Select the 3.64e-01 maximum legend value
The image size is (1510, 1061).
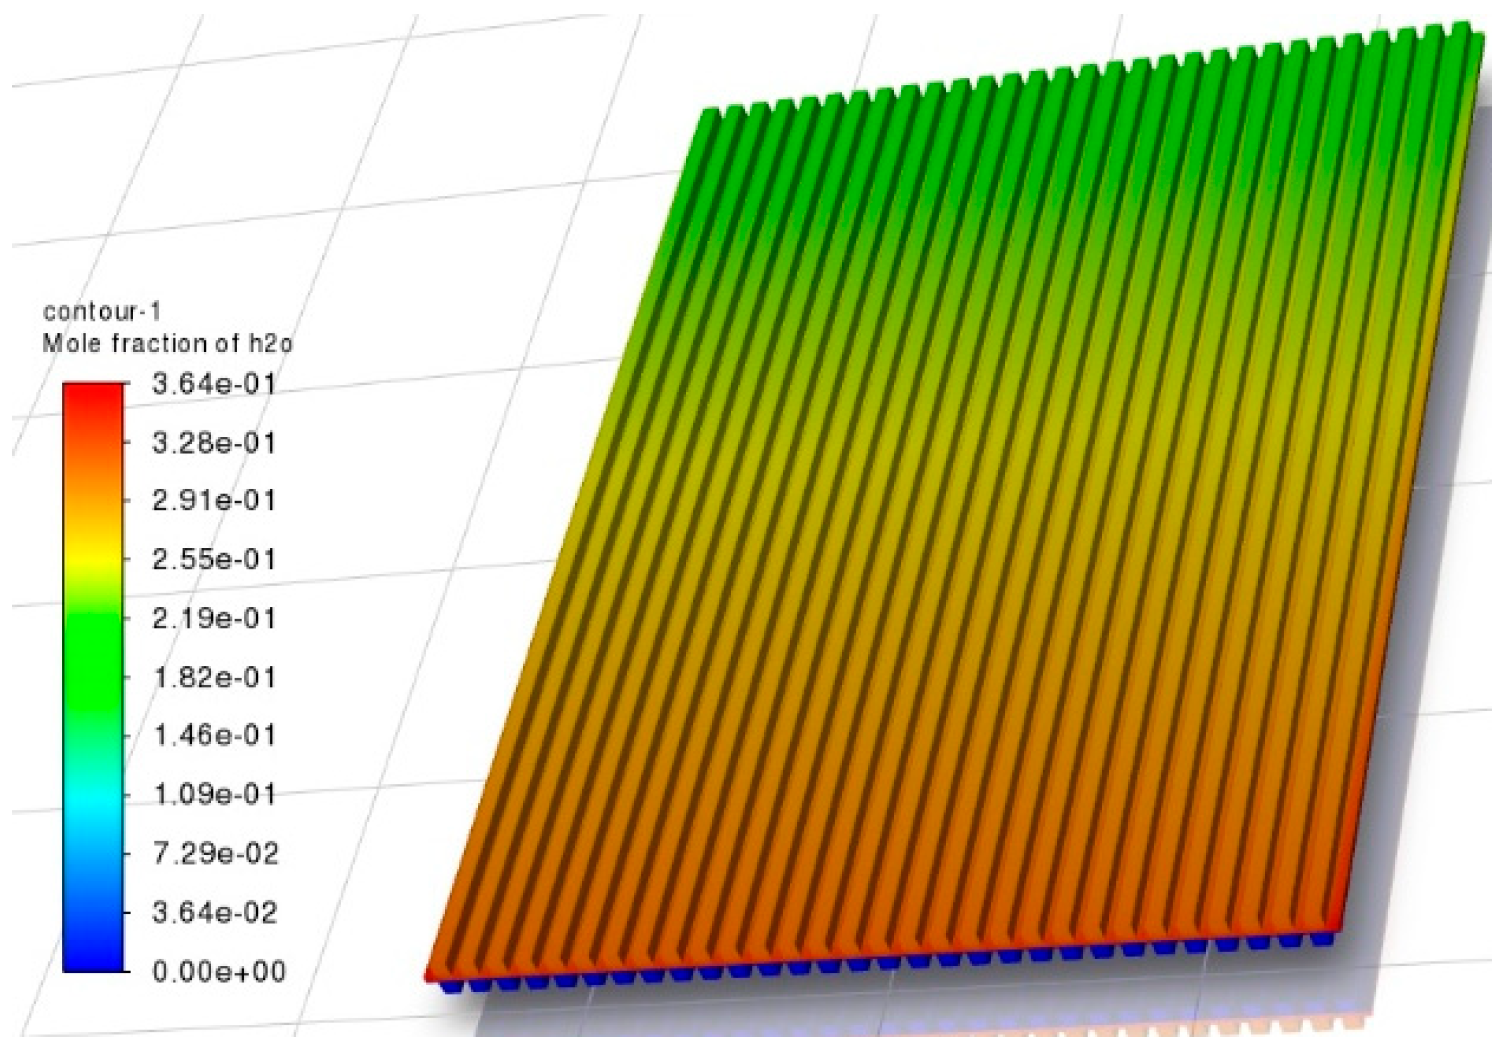click(x=213, y=384)
